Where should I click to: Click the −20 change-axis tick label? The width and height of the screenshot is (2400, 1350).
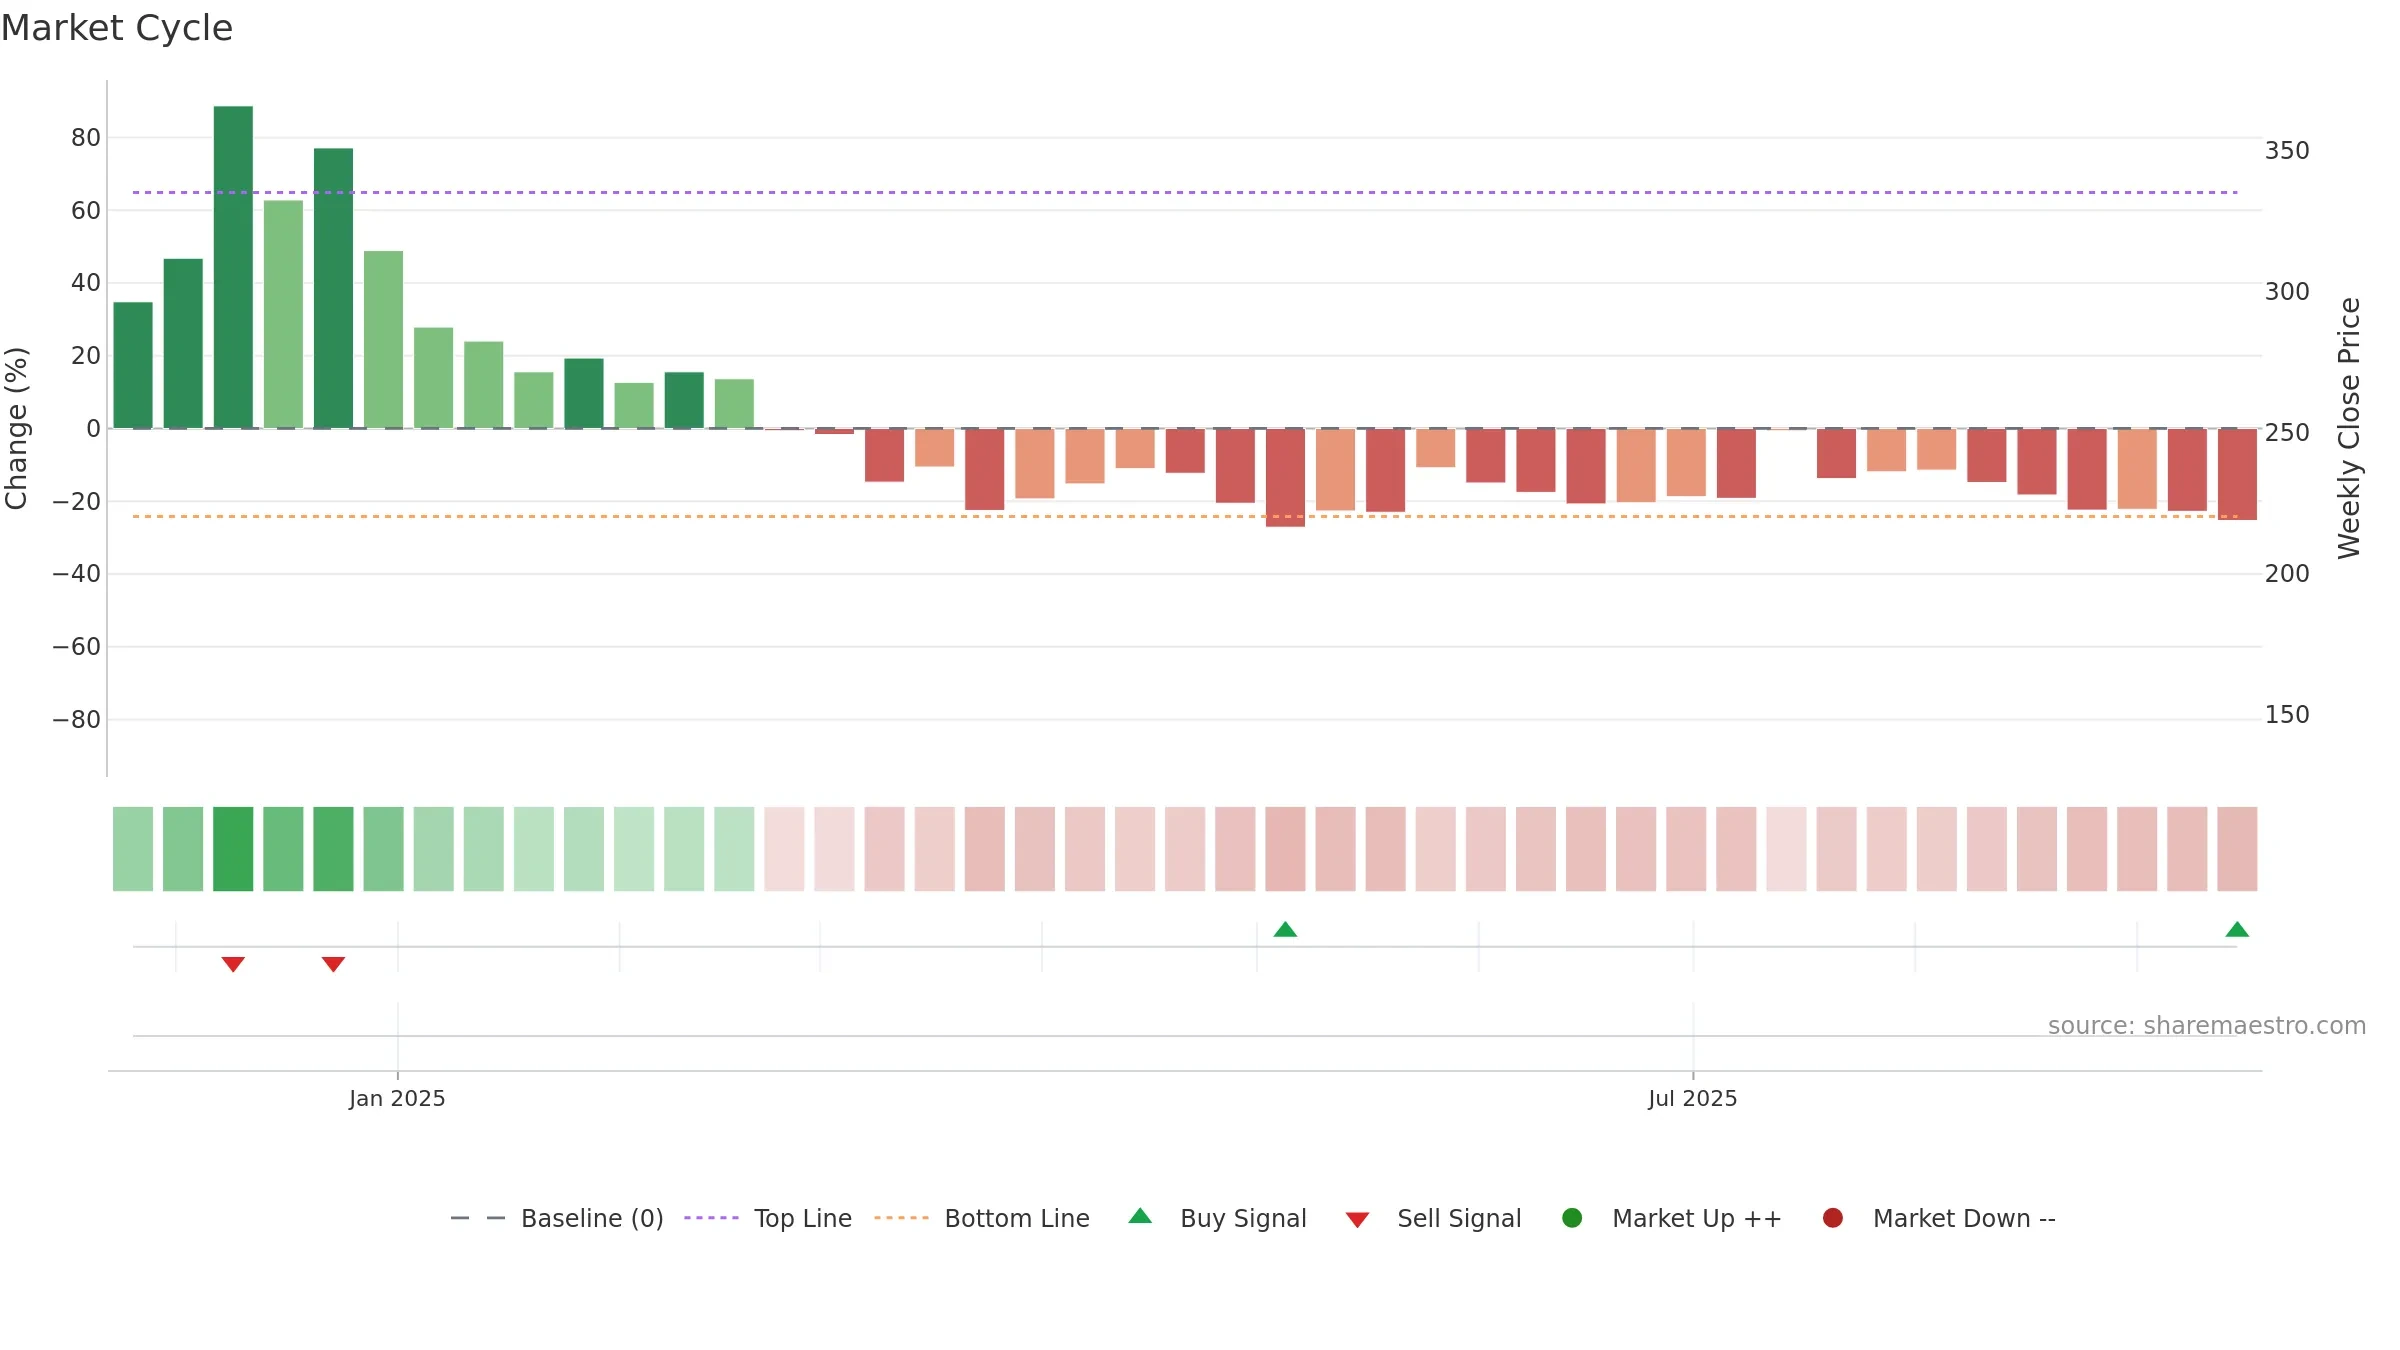click(x=77, y=502)
